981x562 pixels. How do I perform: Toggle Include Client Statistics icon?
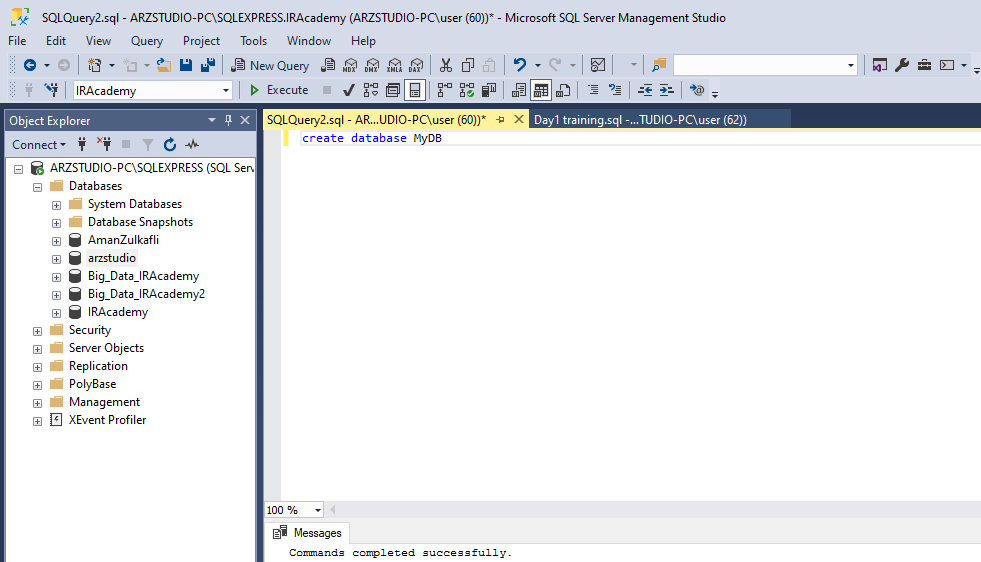coord(489,90)
